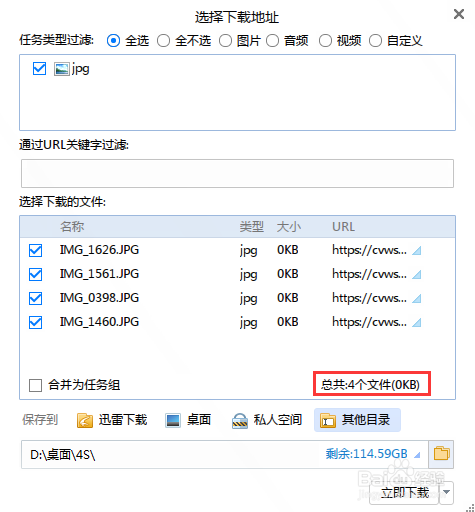
Task: Choose the 视频 filter radio button
Action: tap(325, 41)
